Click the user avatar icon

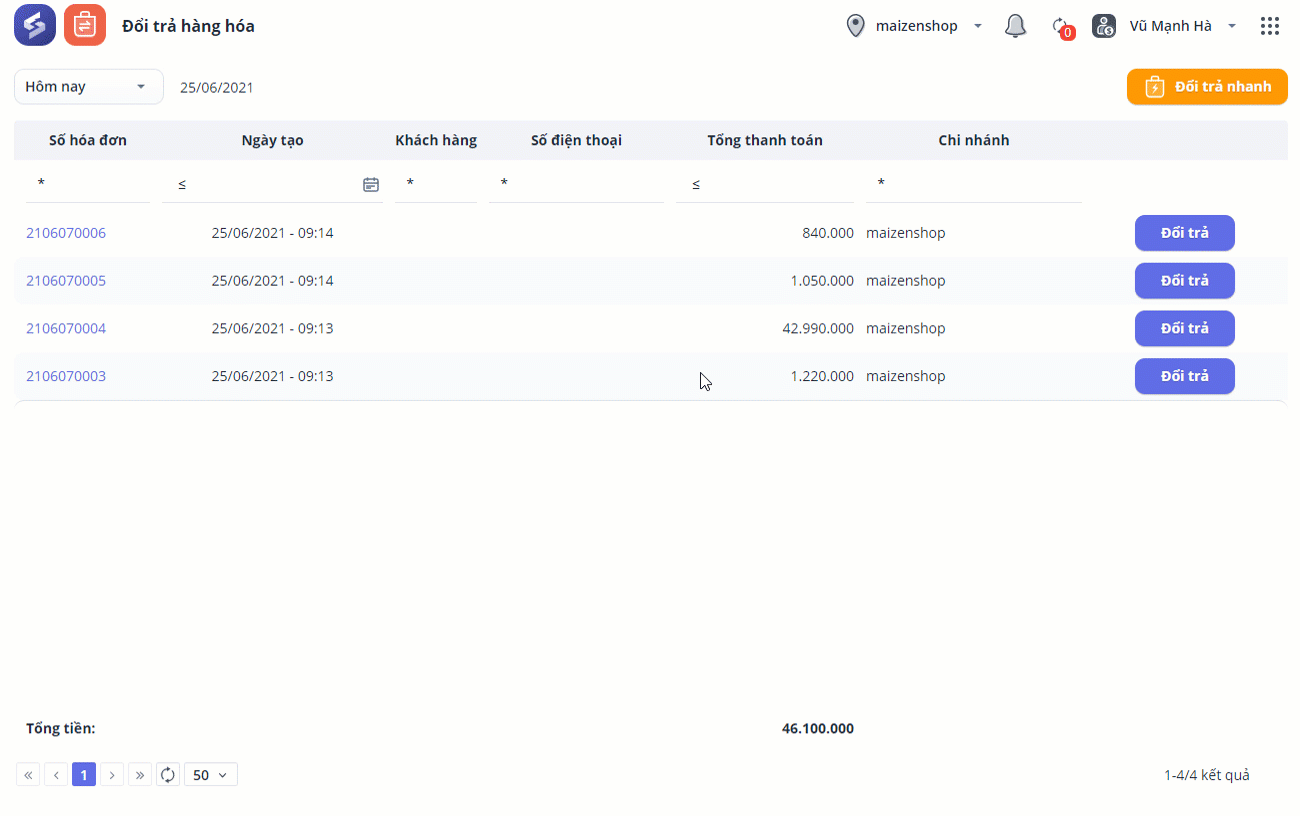click(x=1104, y=26)
